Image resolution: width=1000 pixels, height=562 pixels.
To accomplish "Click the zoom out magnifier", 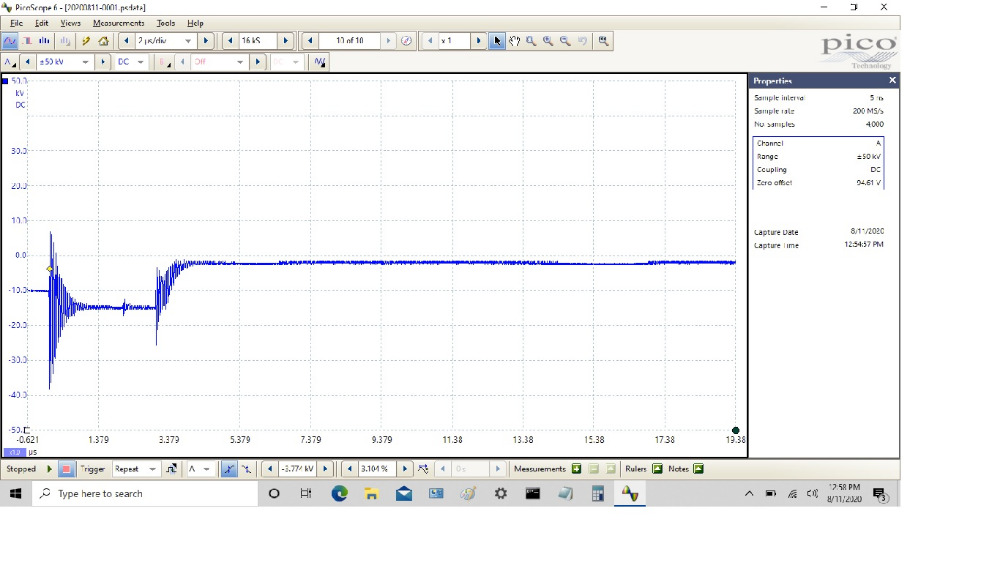I will [565, 41].
